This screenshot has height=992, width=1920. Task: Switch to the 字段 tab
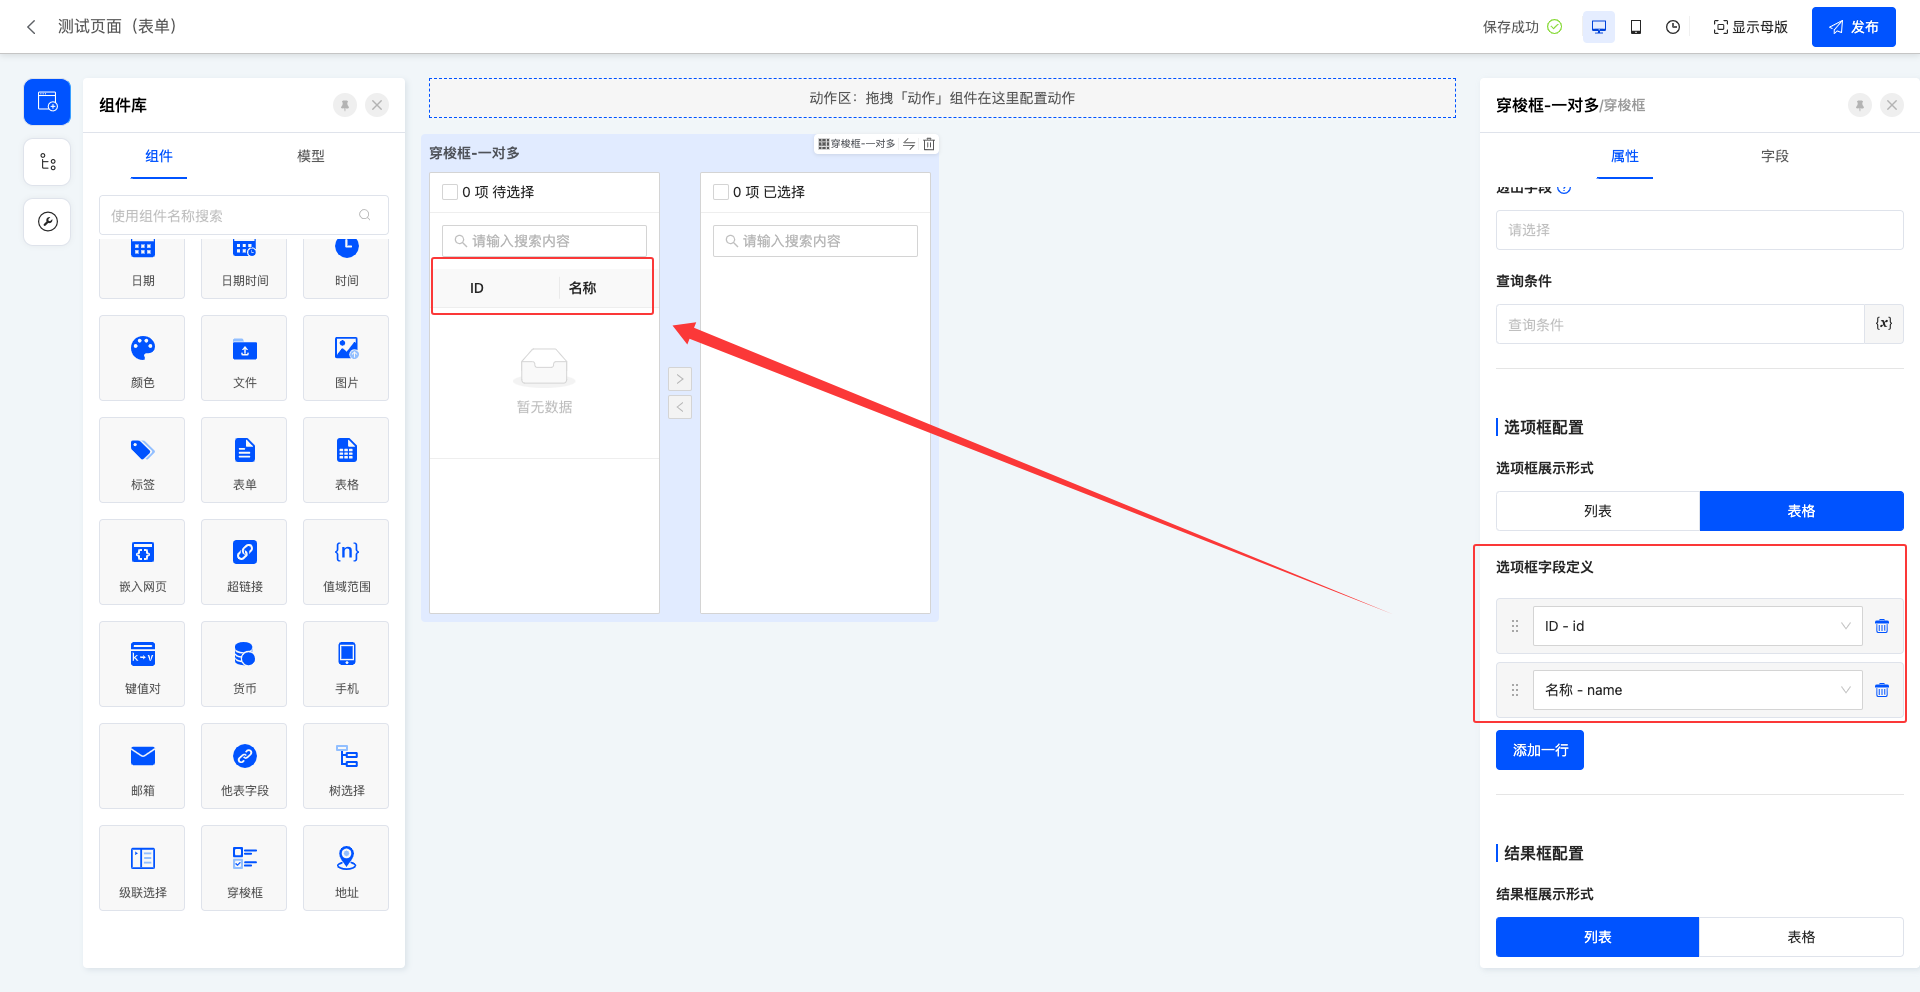coord(1774,156)
